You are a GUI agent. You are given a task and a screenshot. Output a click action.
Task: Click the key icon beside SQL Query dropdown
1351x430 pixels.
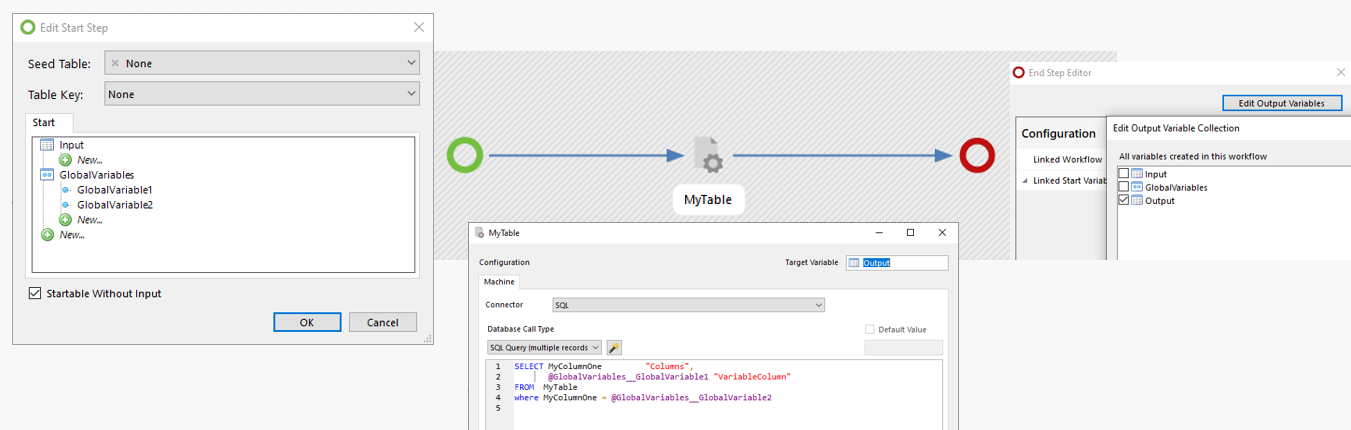(614, 348)
